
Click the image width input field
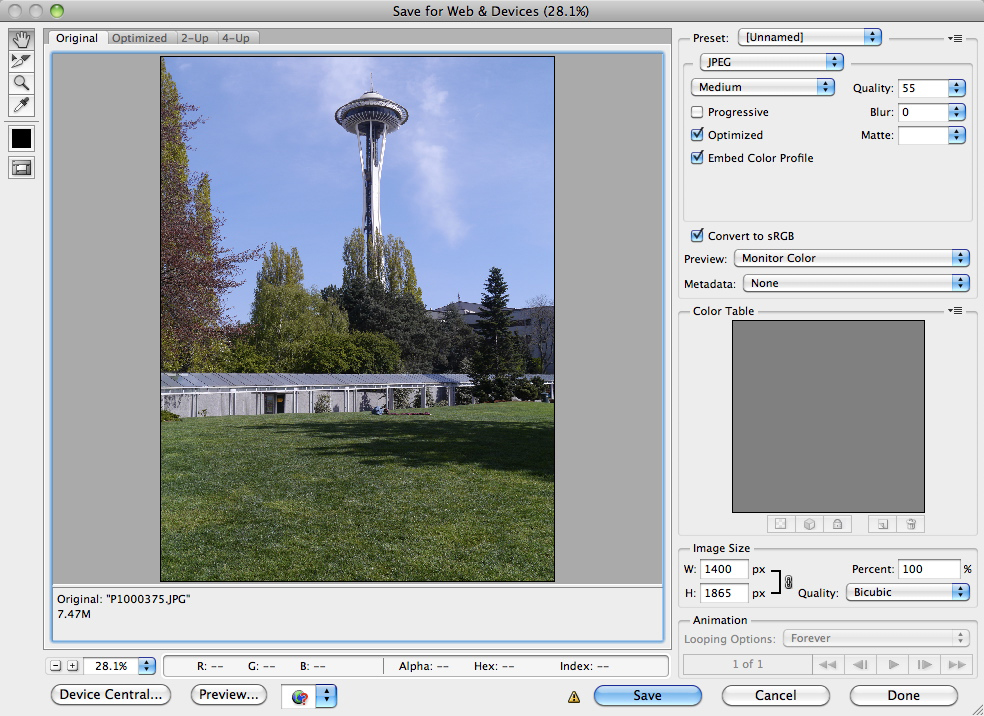coord(723,569)
